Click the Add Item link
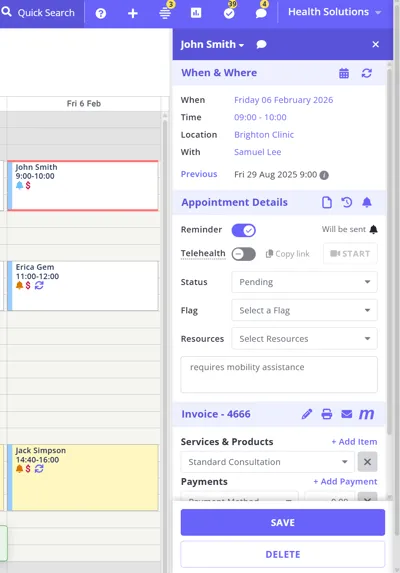 [354, 442]
